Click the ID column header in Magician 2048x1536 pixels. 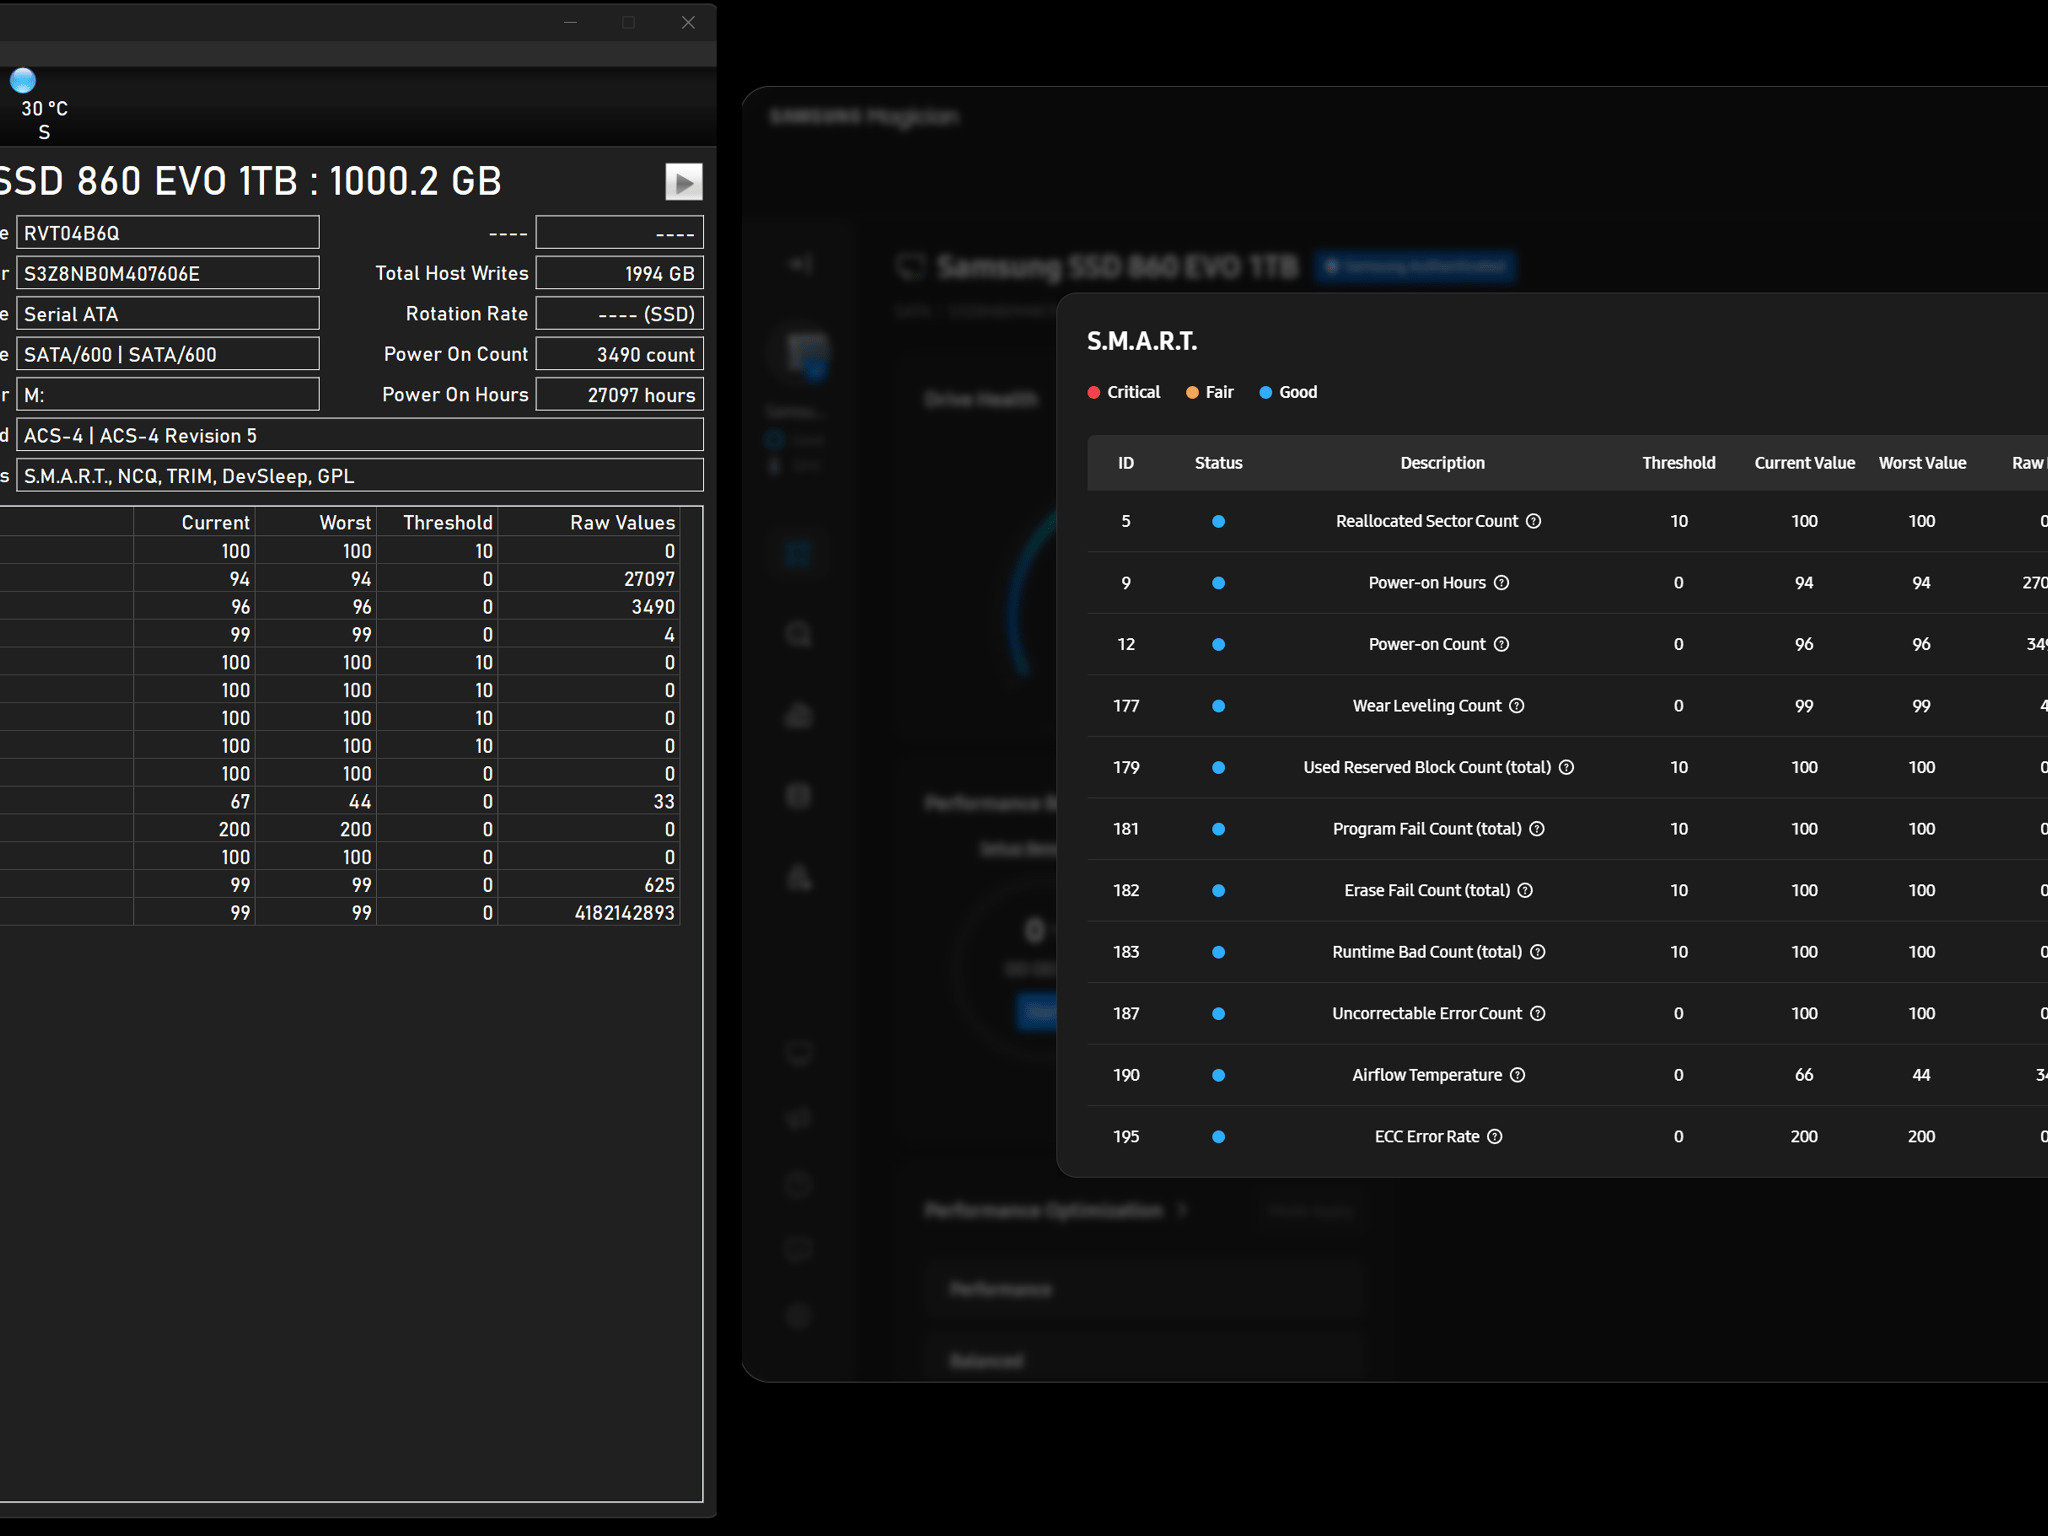click(1126, 463)
